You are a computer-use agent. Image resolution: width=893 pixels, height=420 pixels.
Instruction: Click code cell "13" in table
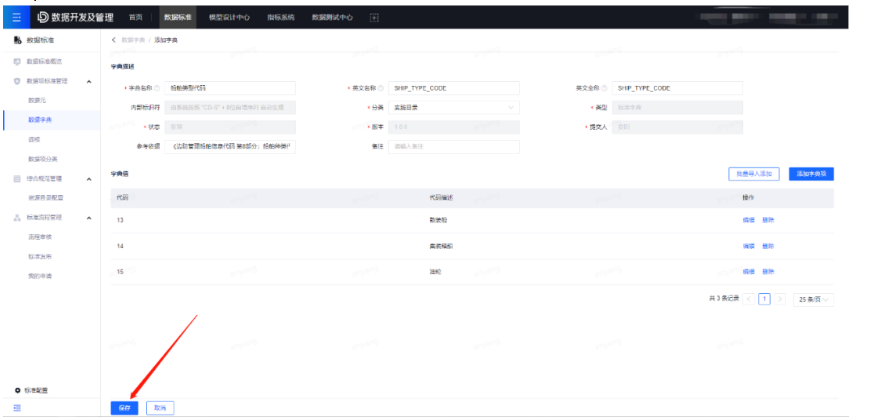coord(120,220)
